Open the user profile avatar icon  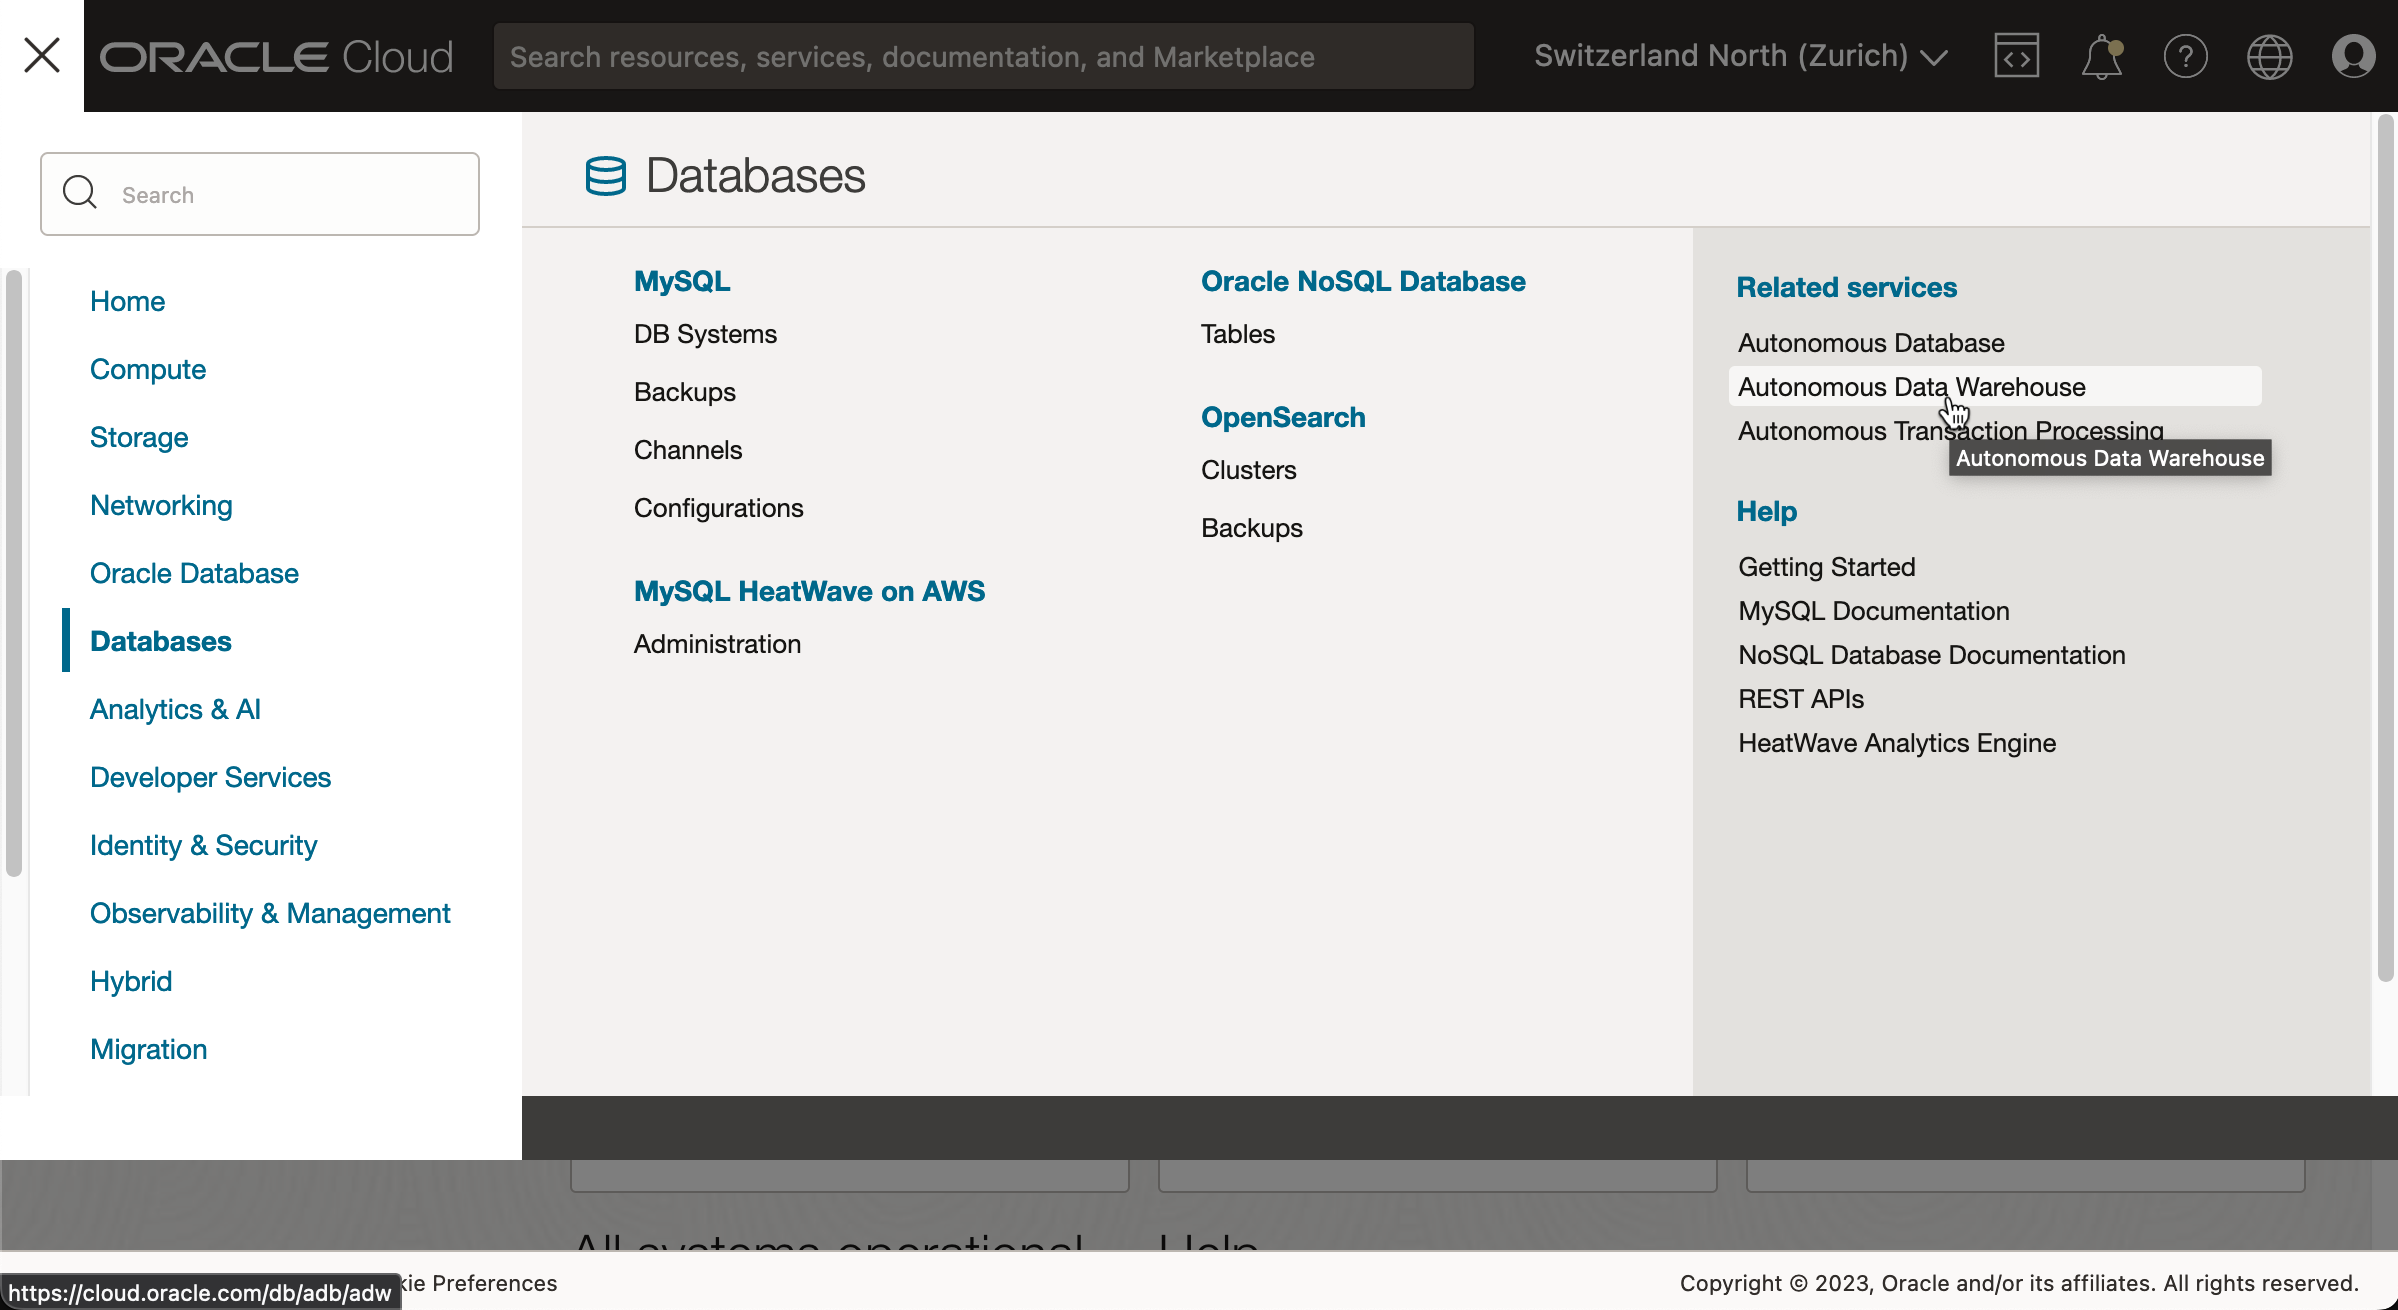pyautogui.click(x=2353, y=56)
